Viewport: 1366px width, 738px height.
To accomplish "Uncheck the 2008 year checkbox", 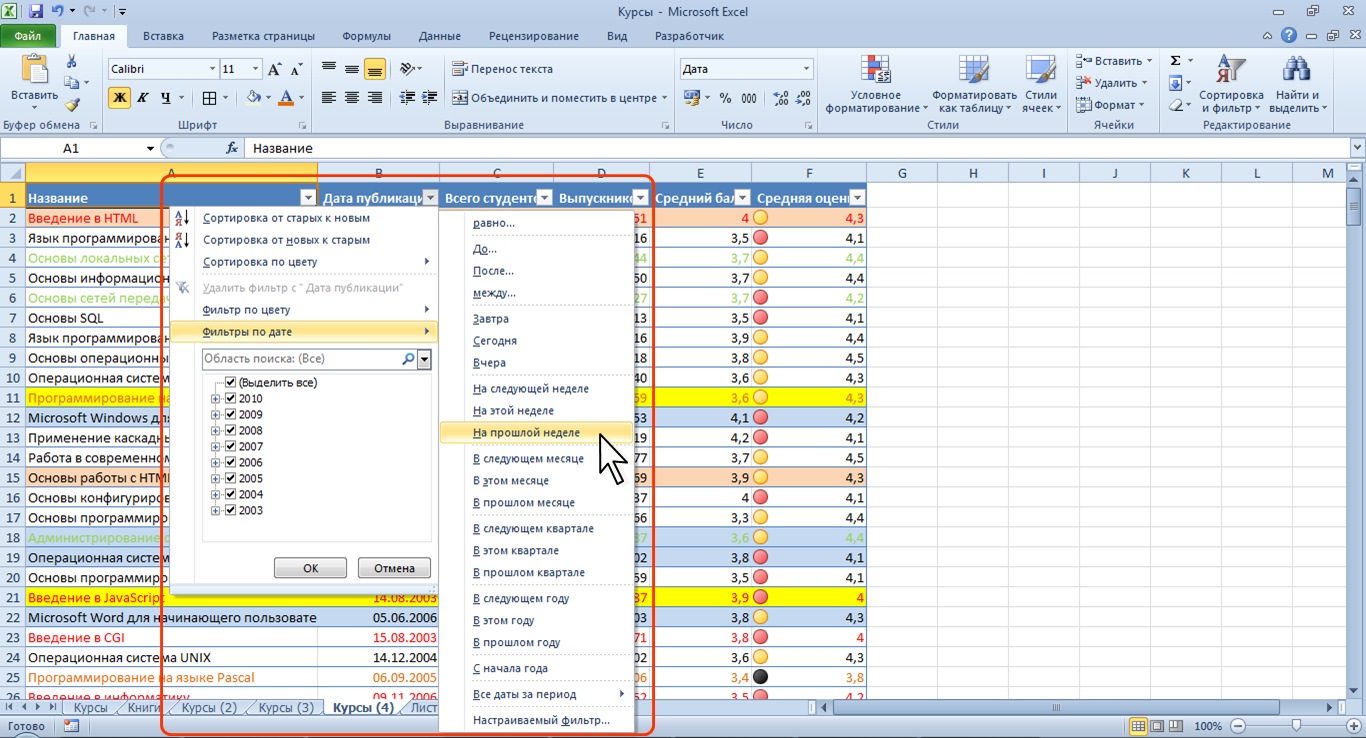I will pos(231,431).
